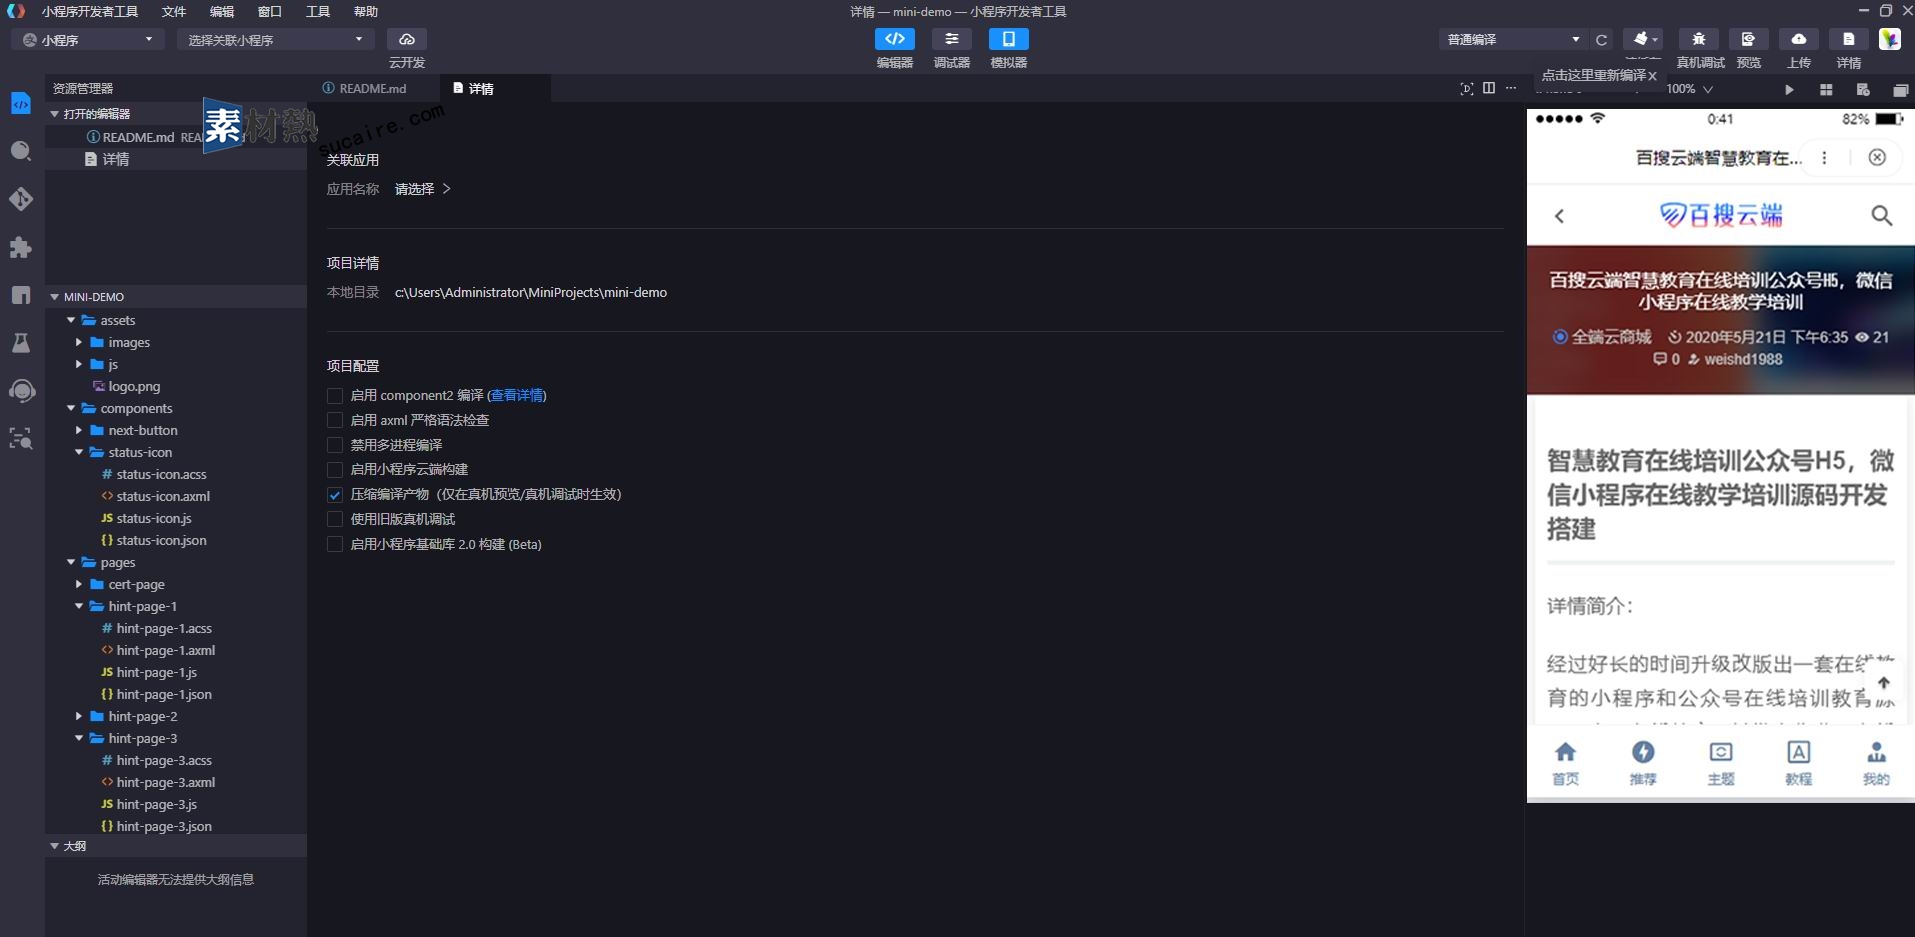Tap the 首页 tab in simulator
The image size is (1915, 937).
[1566, 764]
